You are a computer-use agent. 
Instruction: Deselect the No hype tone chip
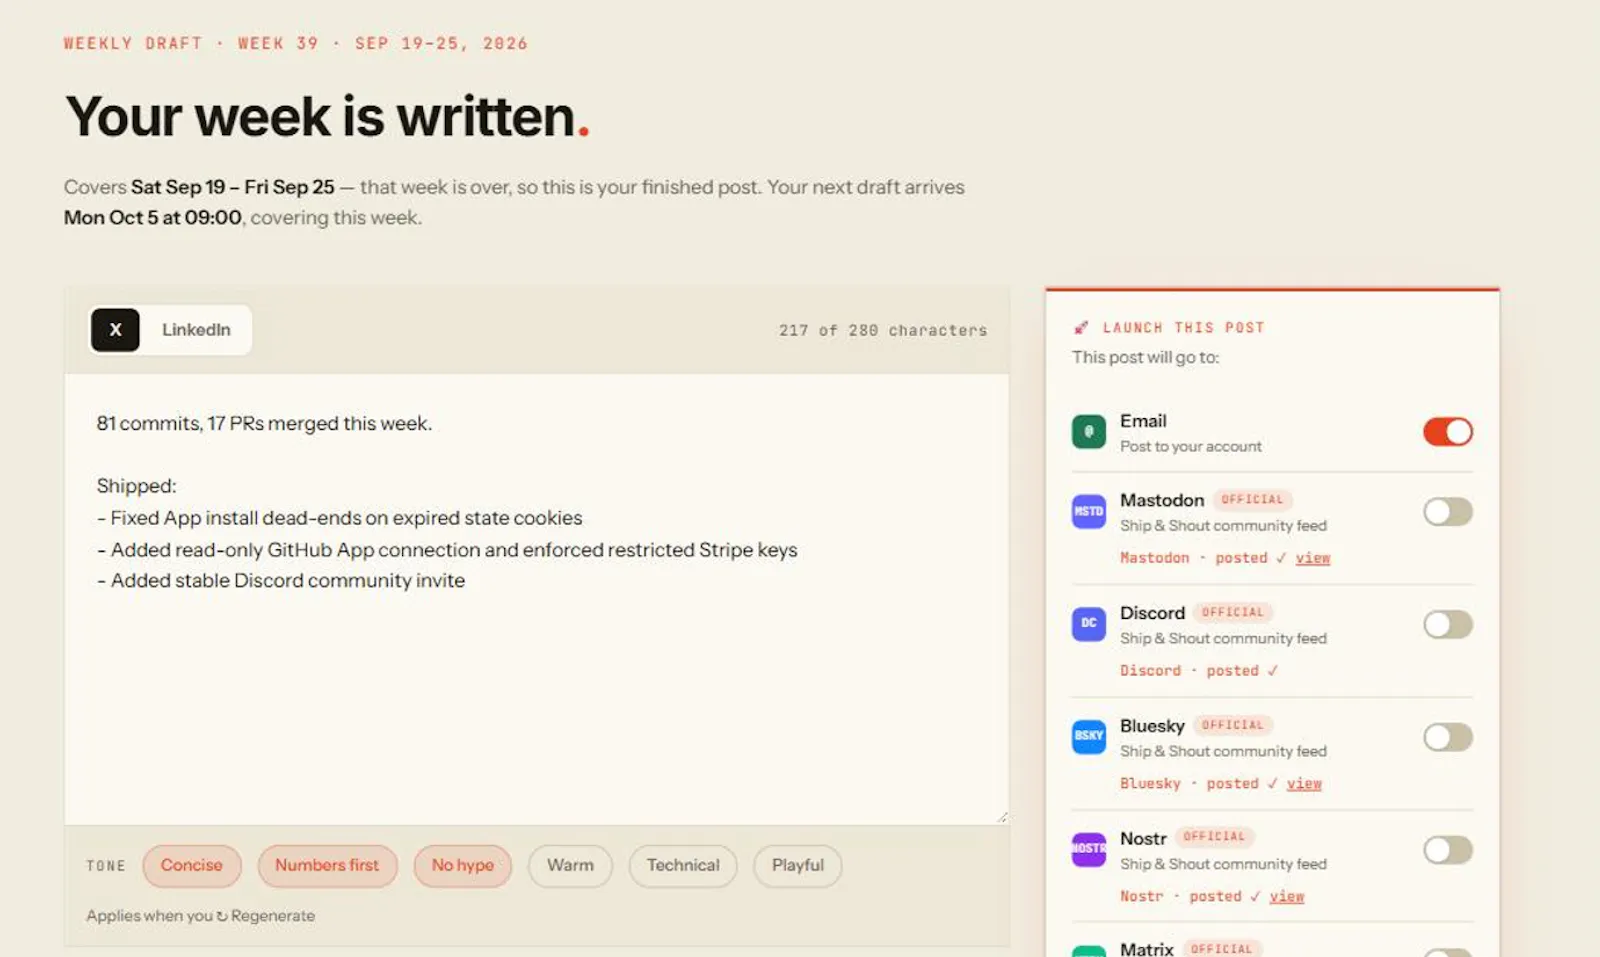point(463,866)
